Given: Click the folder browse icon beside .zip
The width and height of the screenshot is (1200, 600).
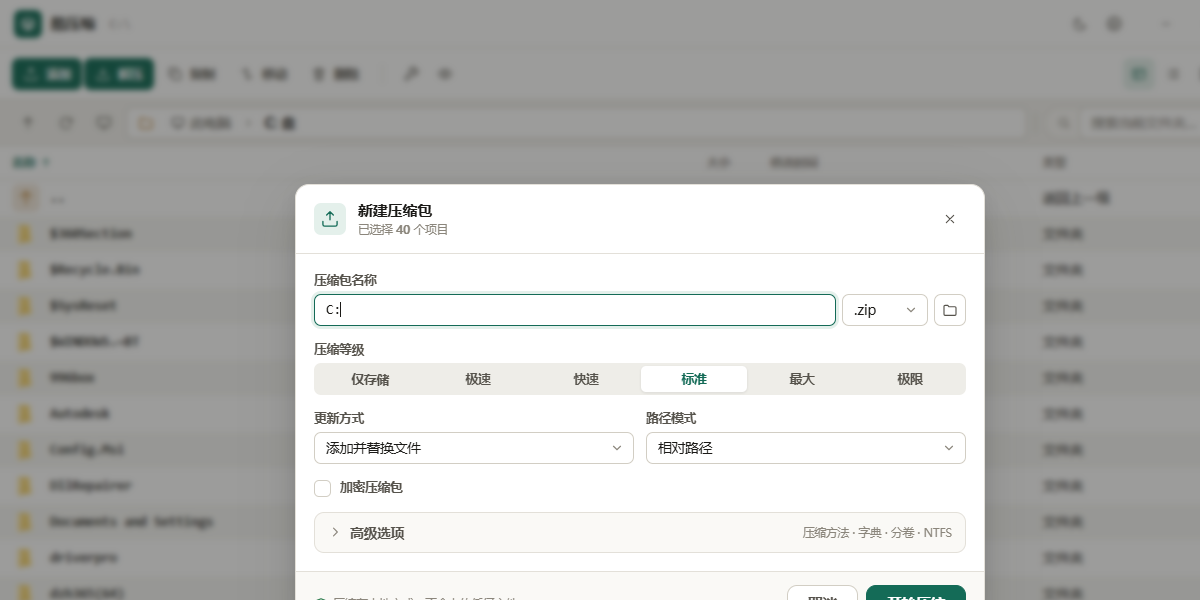Looking at the screenshot, I should 950,310.
